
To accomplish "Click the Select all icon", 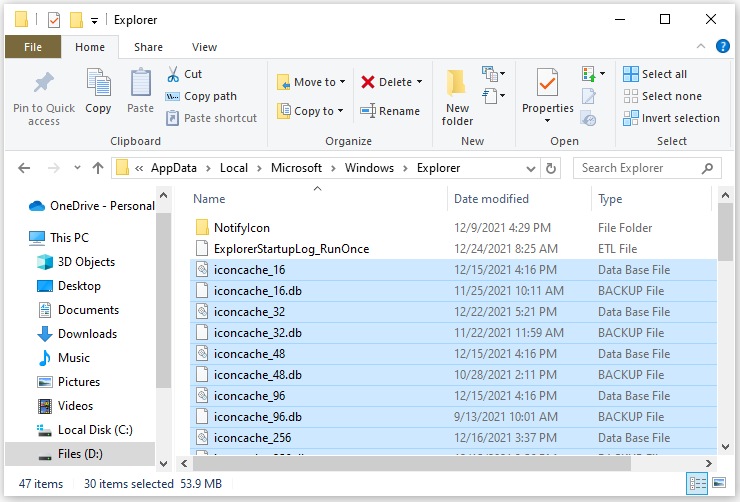I will (x=631, y=74).
